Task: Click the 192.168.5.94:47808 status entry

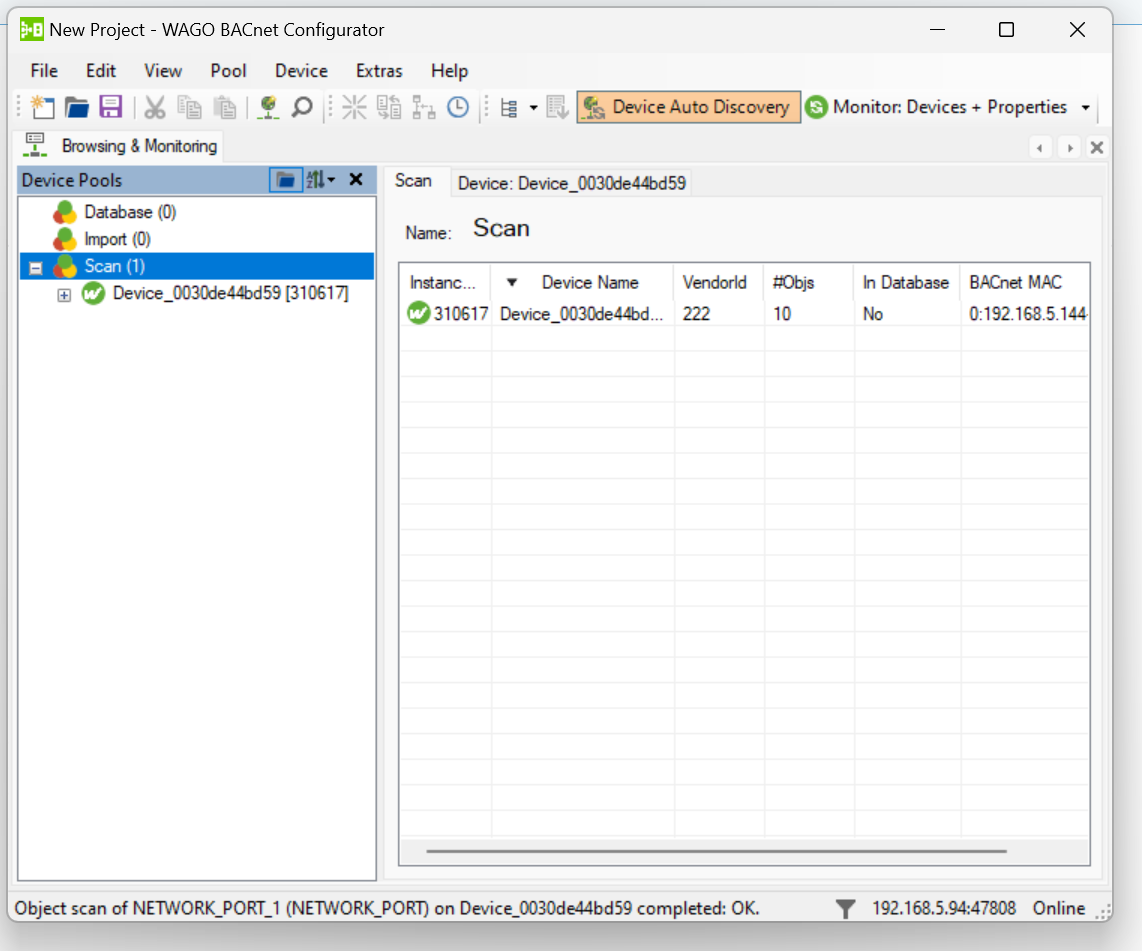Action: (x=944, y=908)
